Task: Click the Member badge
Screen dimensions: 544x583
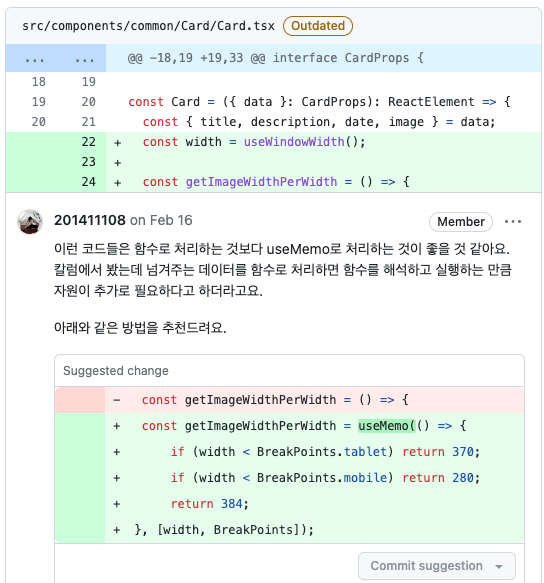Action: pos(461,222)
